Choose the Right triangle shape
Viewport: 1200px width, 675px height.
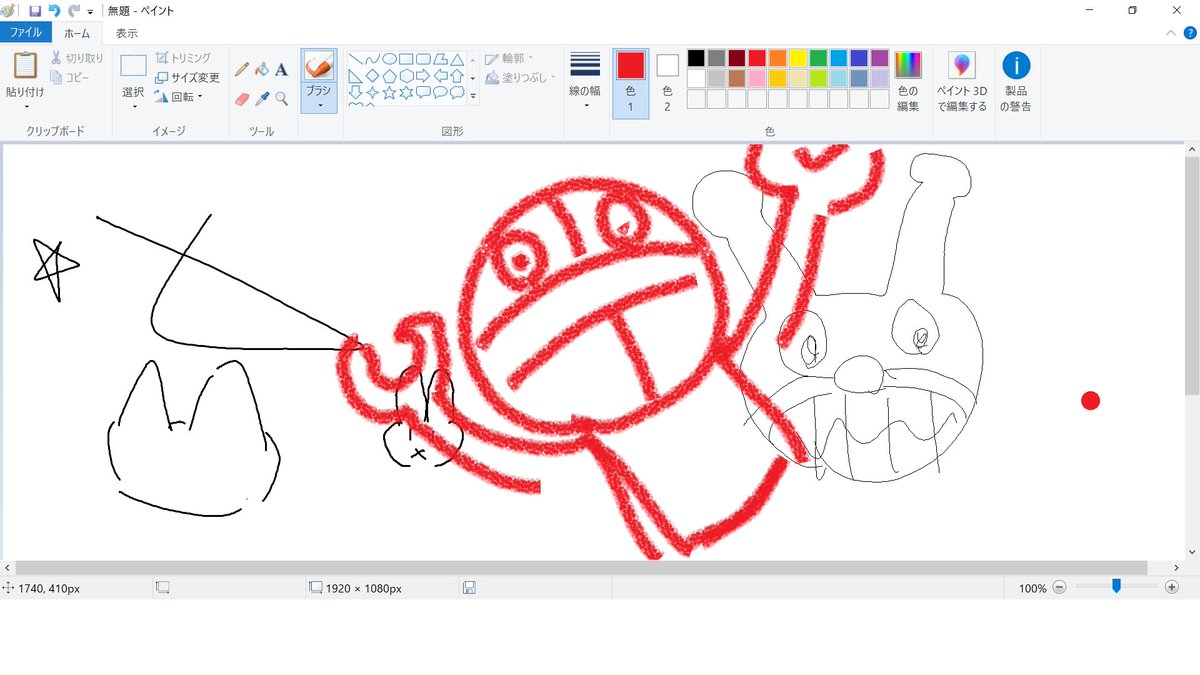tap(355, 76)
